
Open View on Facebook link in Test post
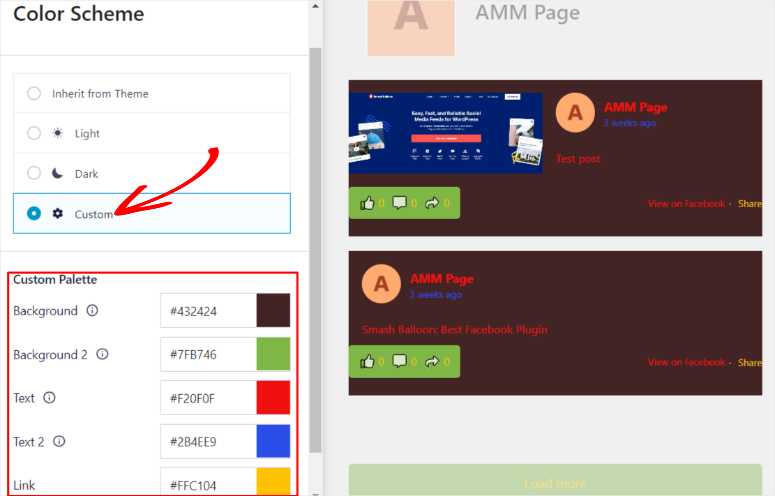(686, 204)
